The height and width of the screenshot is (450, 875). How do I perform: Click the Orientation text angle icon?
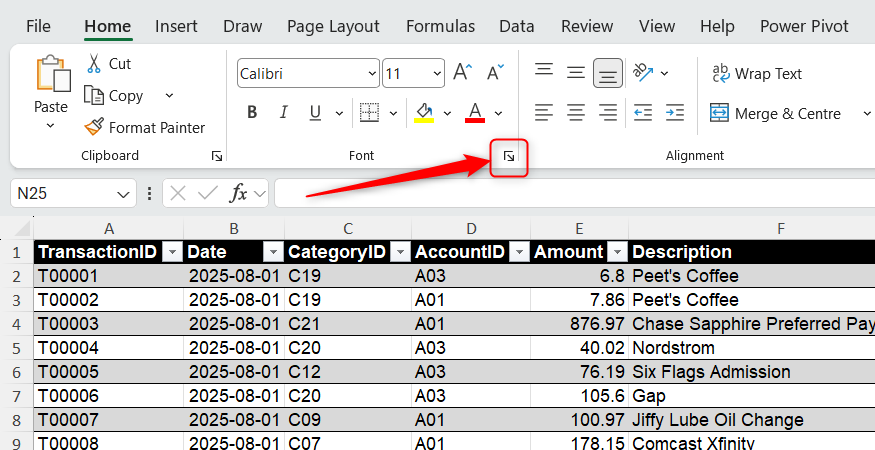coord(643,72)
